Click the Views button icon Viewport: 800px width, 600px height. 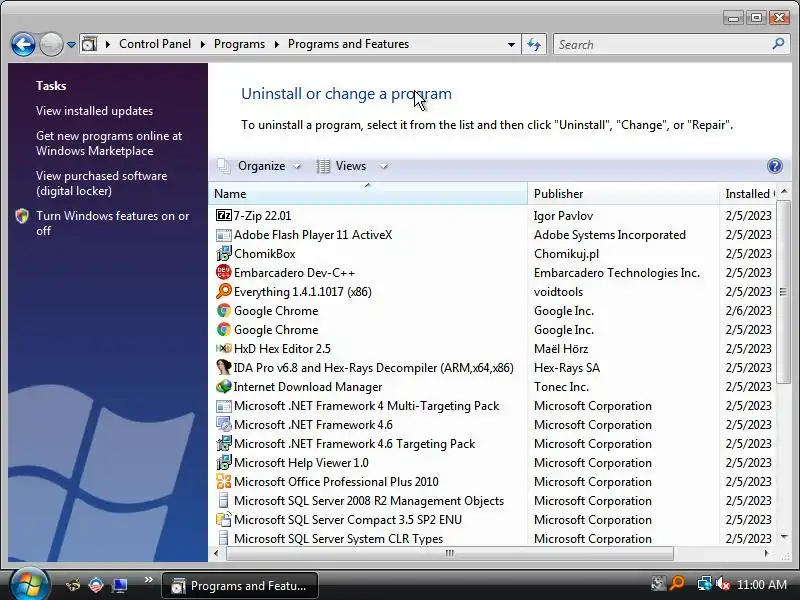323,166
